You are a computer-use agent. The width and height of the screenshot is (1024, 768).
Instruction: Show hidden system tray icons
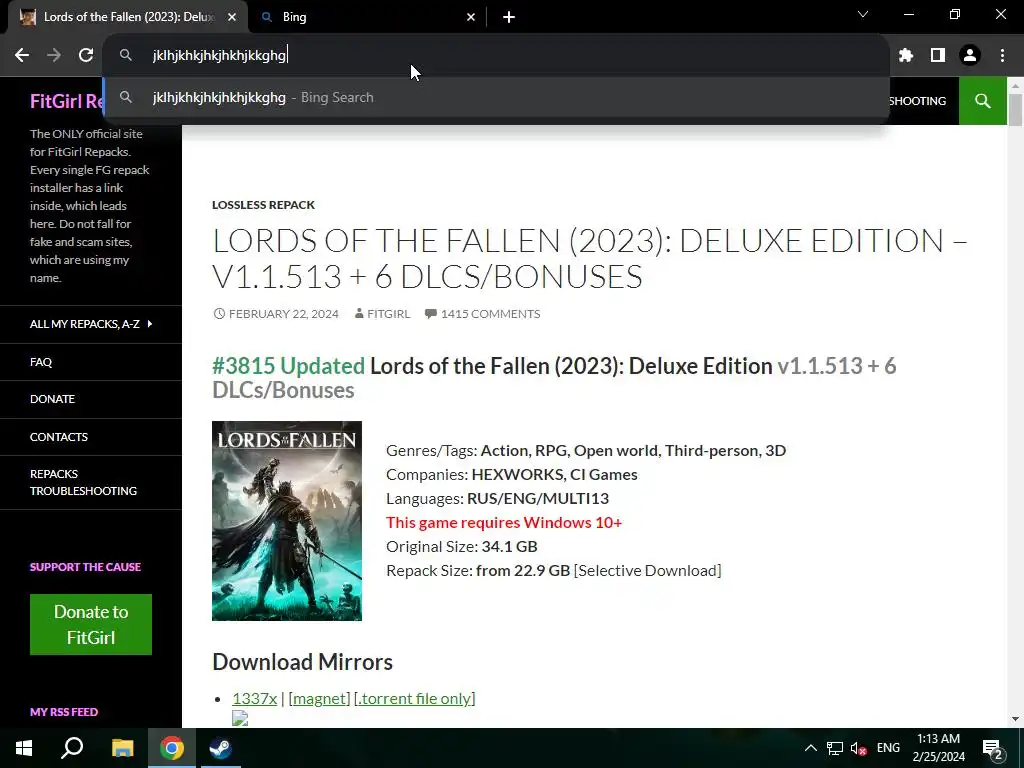pos(810,748)
